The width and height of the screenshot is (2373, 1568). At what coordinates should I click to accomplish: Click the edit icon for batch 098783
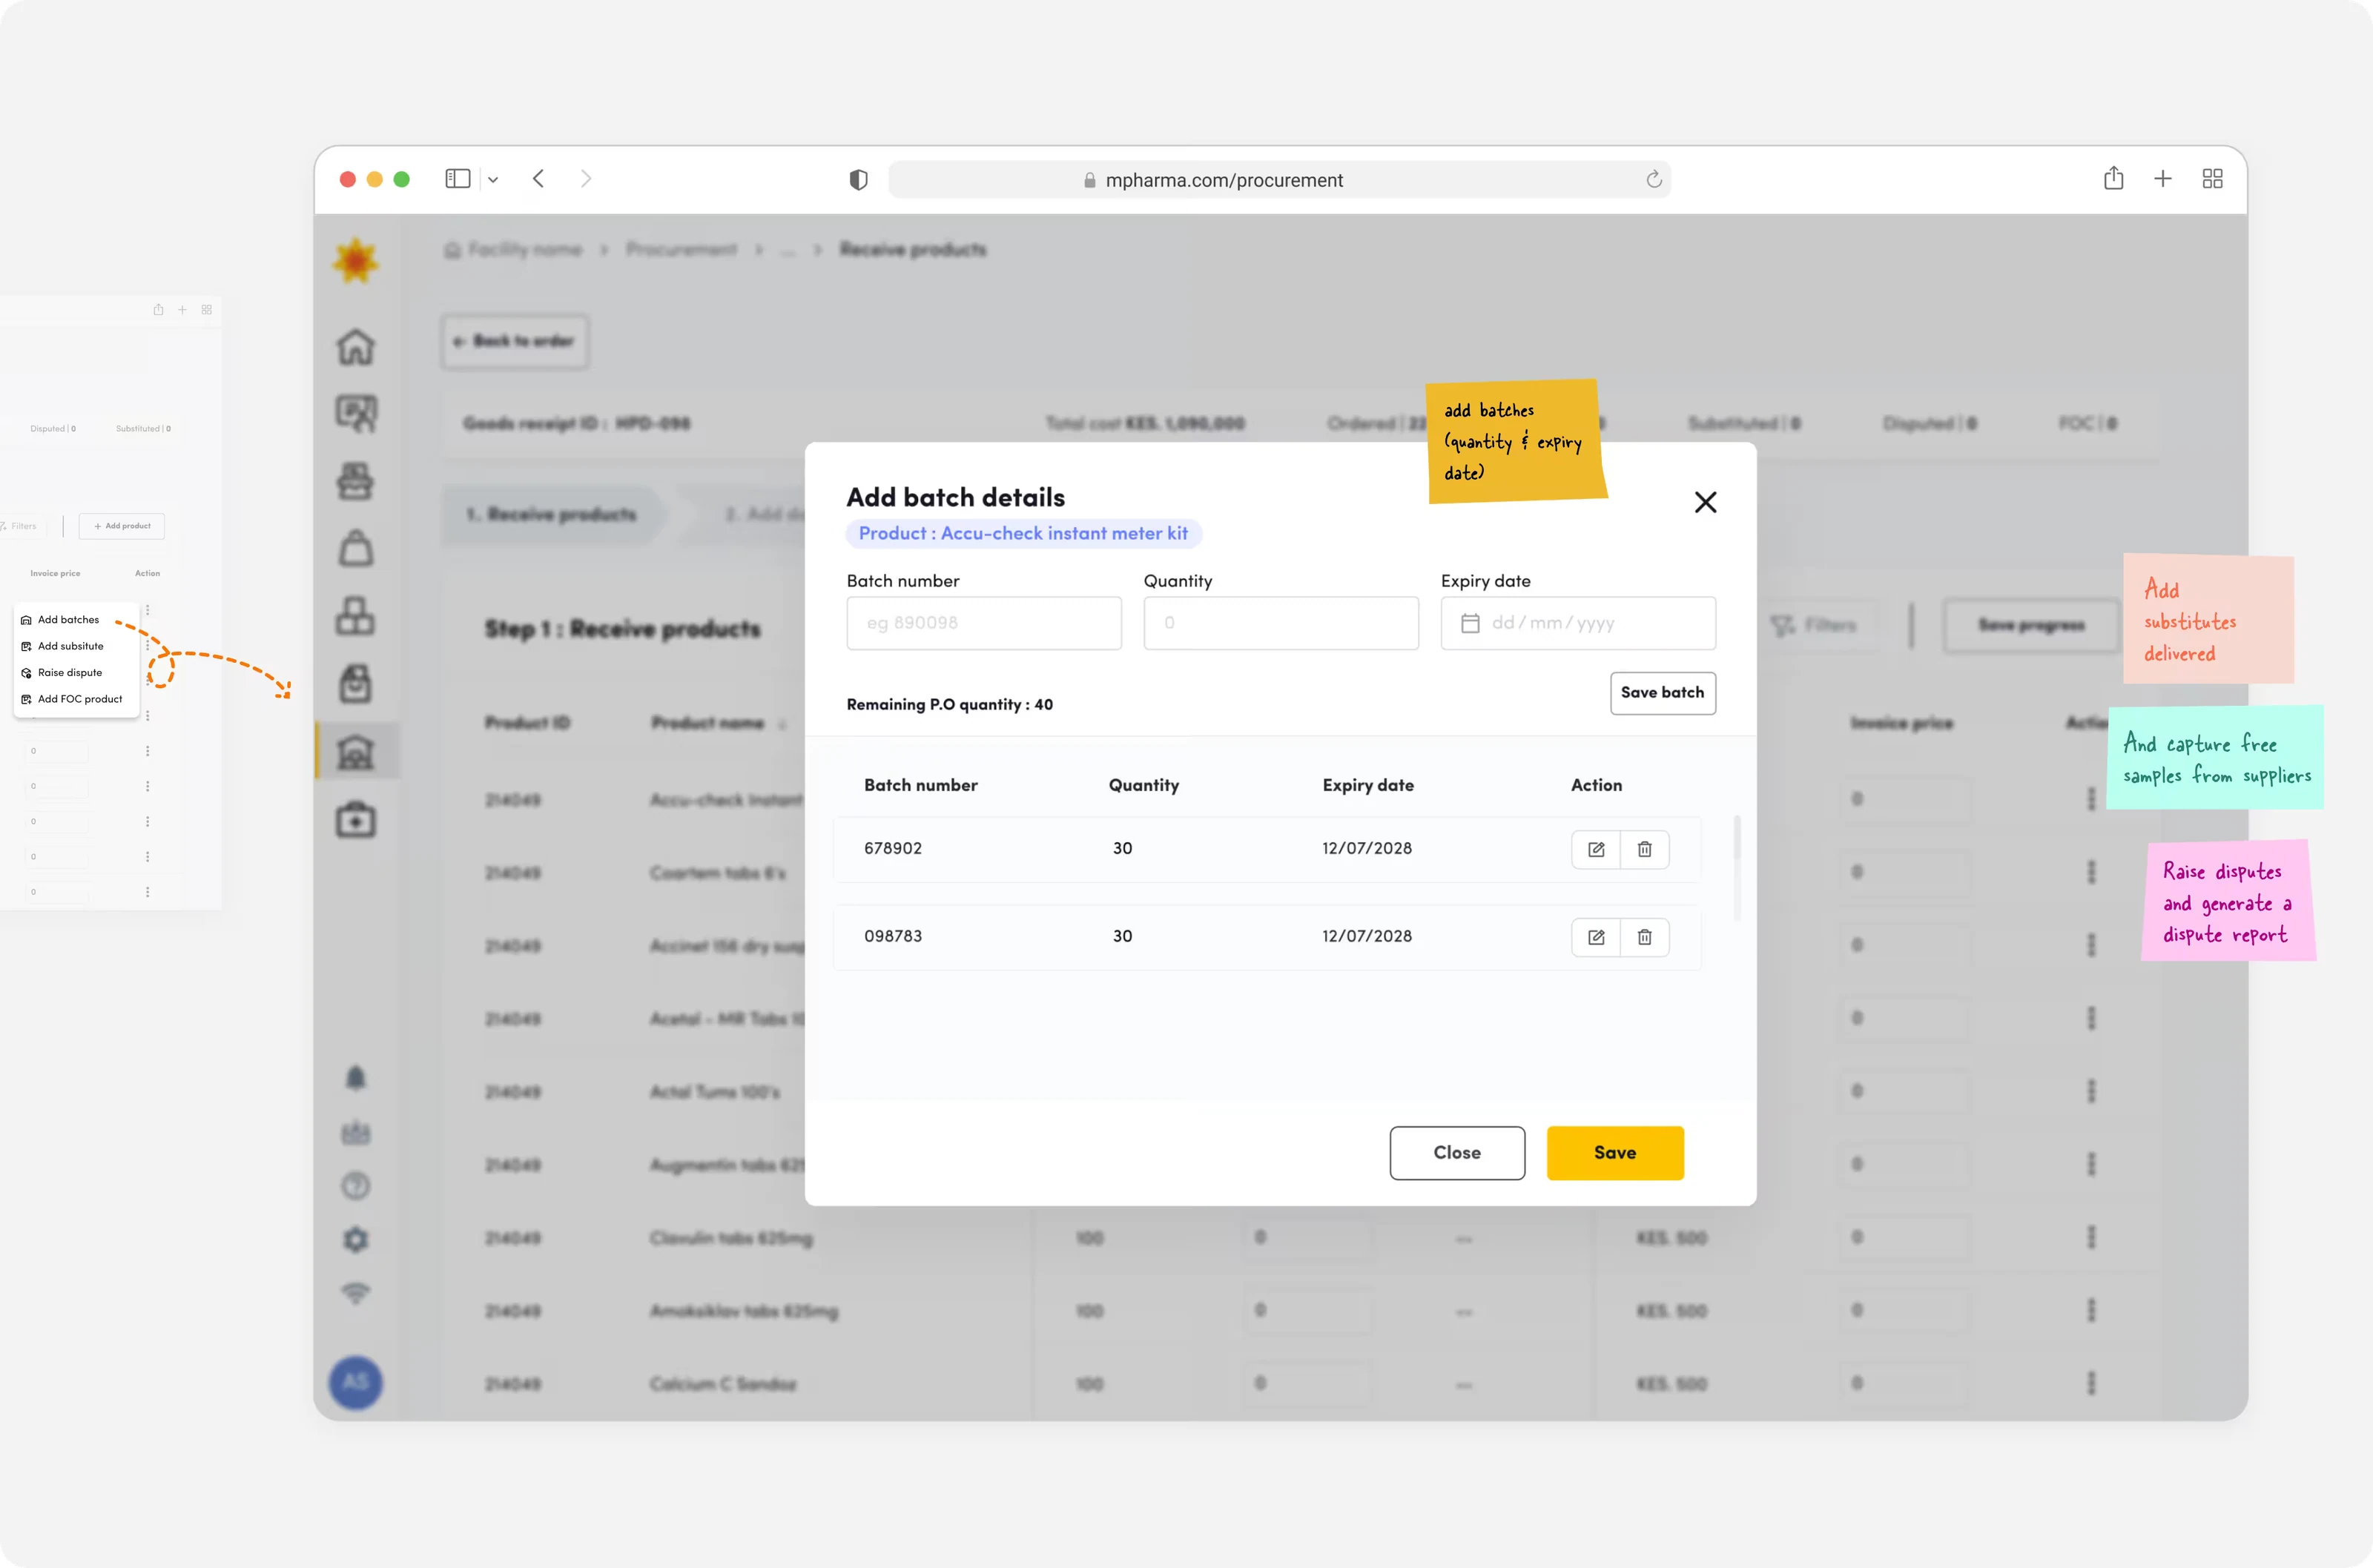click(x=1596, y=937)
